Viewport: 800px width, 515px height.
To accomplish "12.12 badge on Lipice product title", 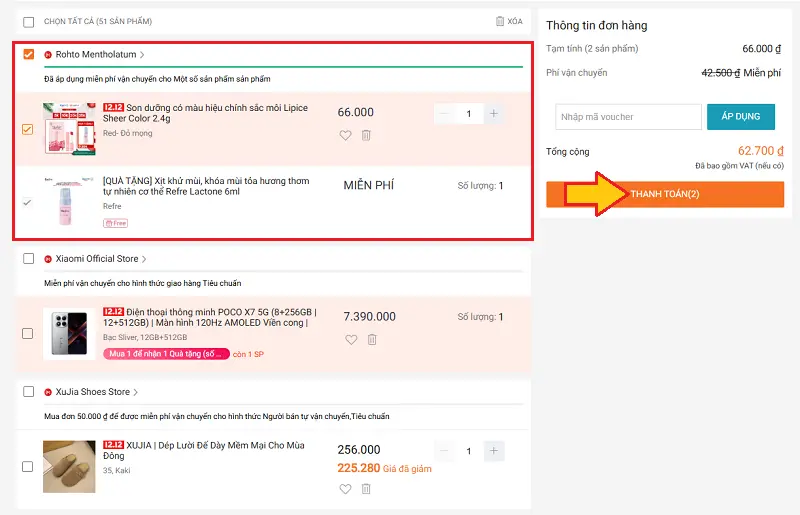I will [x=113, y=107].
